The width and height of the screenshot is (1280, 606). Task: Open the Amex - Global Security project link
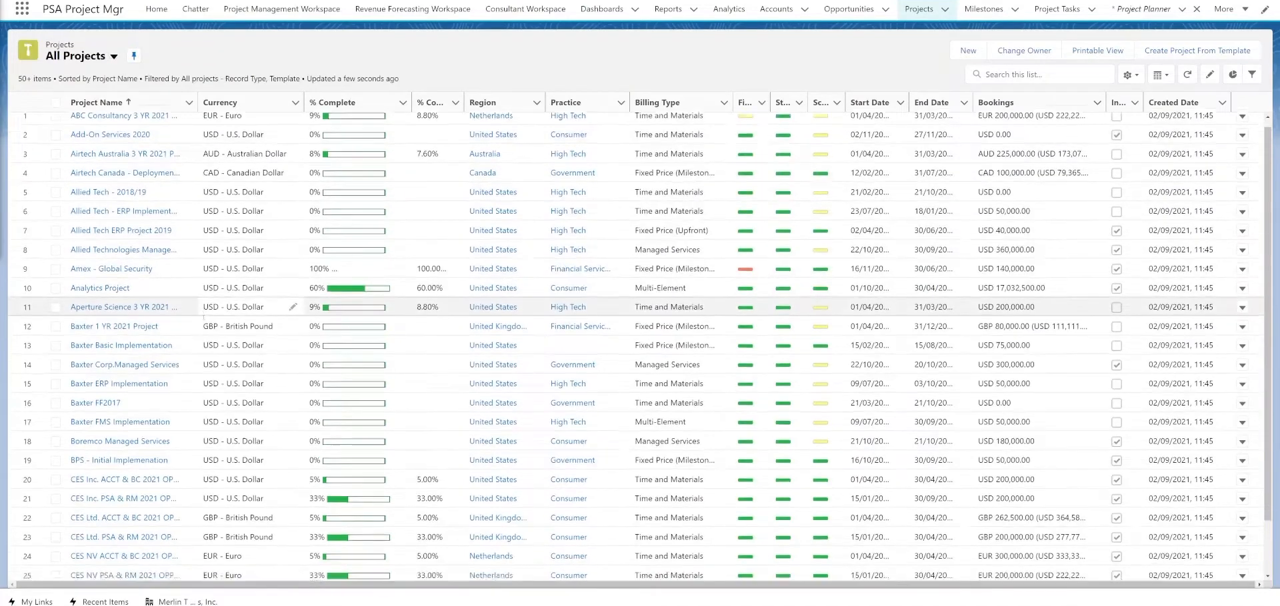pos(111,269)
